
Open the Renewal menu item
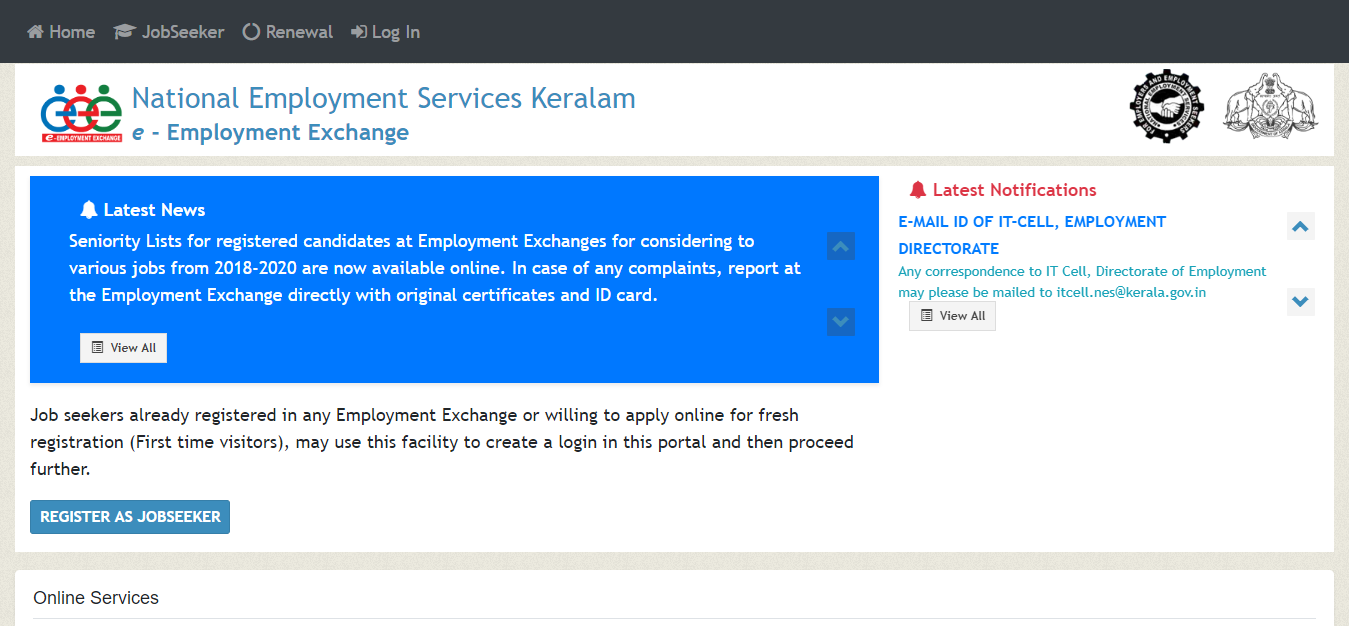click(288, 32)
